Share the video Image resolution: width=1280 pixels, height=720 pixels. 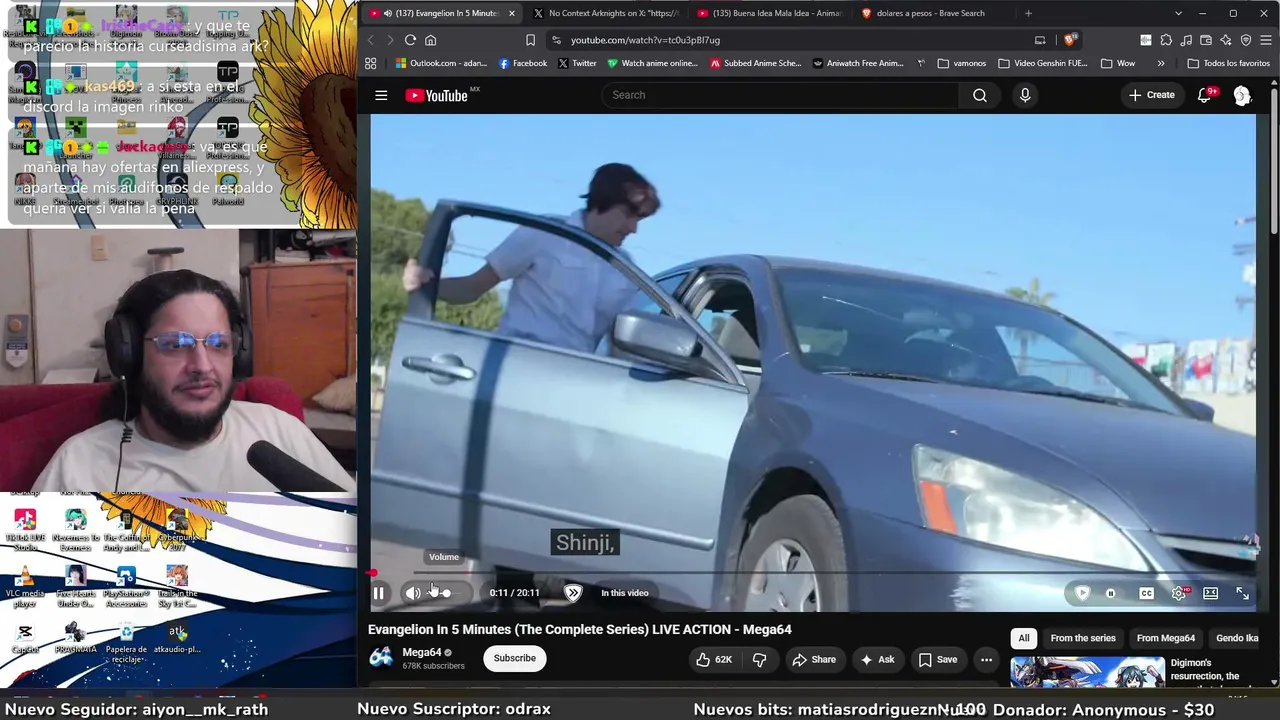coord(814,659)
